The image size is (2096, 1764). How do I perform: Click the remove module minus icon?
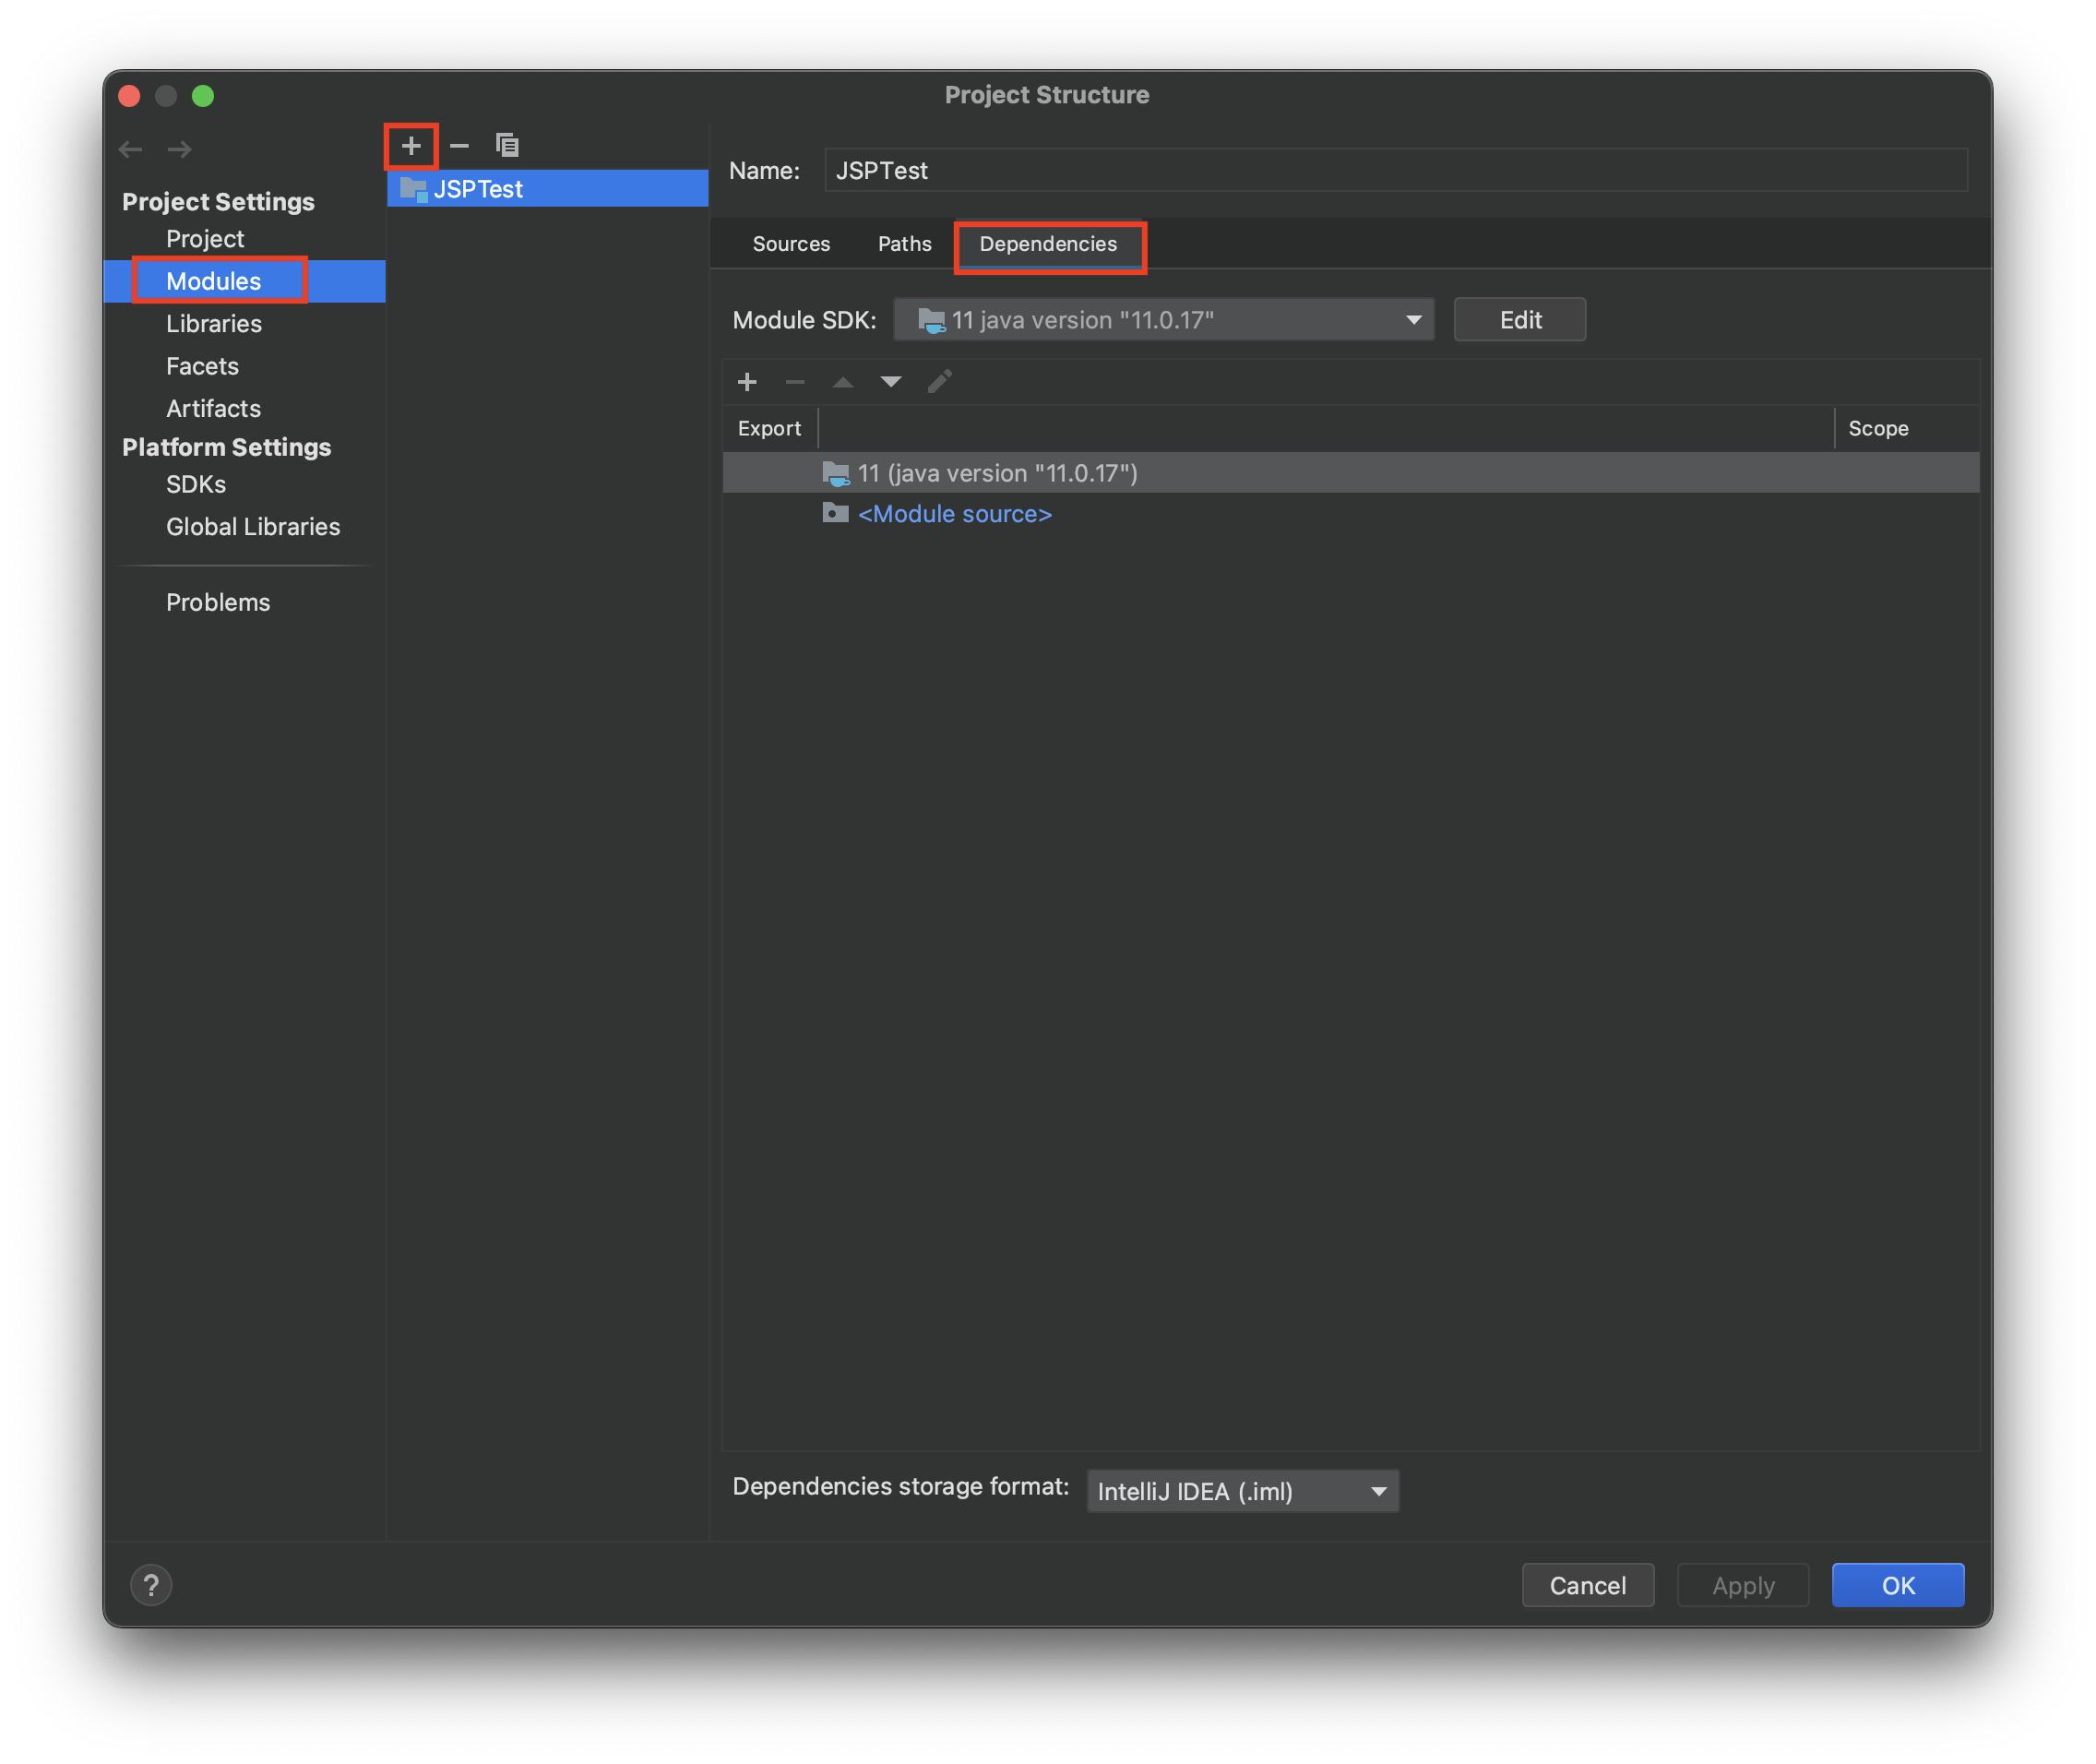(459, 146)
